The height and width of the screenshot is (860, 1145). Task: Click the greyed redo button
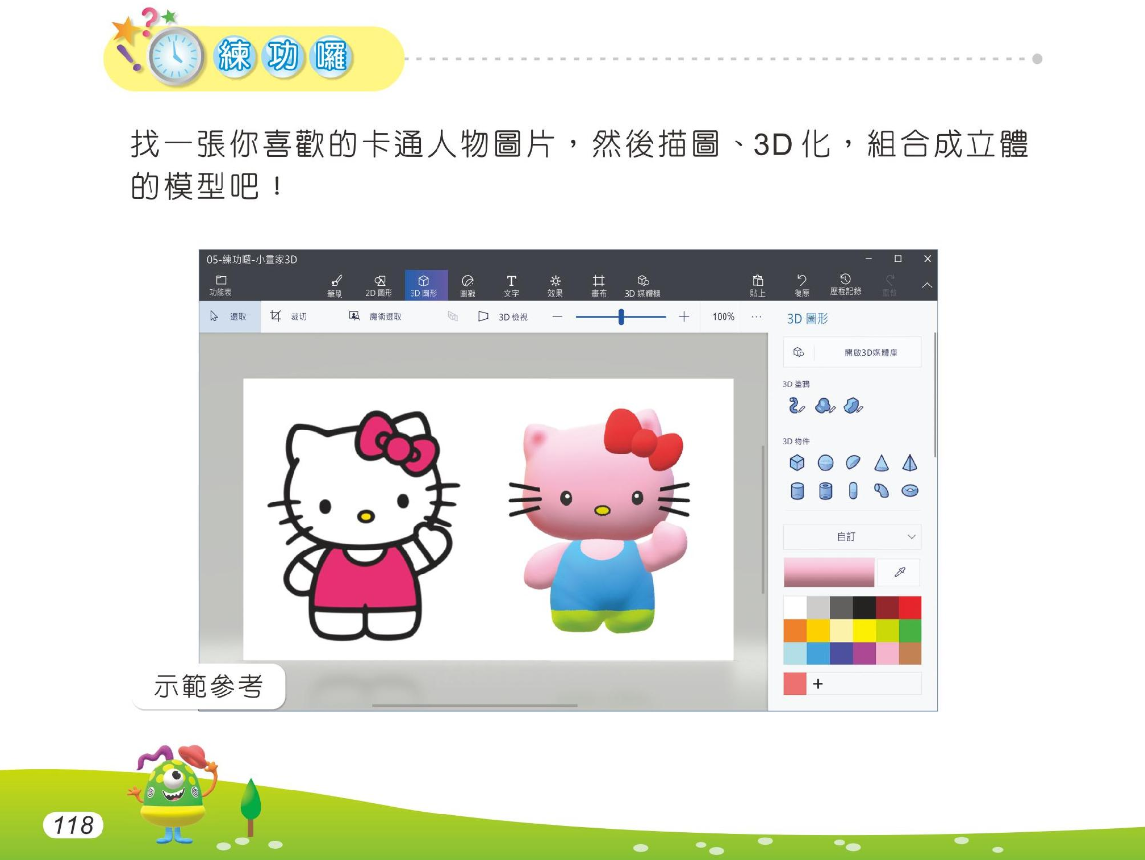click(x=889, y=285)
